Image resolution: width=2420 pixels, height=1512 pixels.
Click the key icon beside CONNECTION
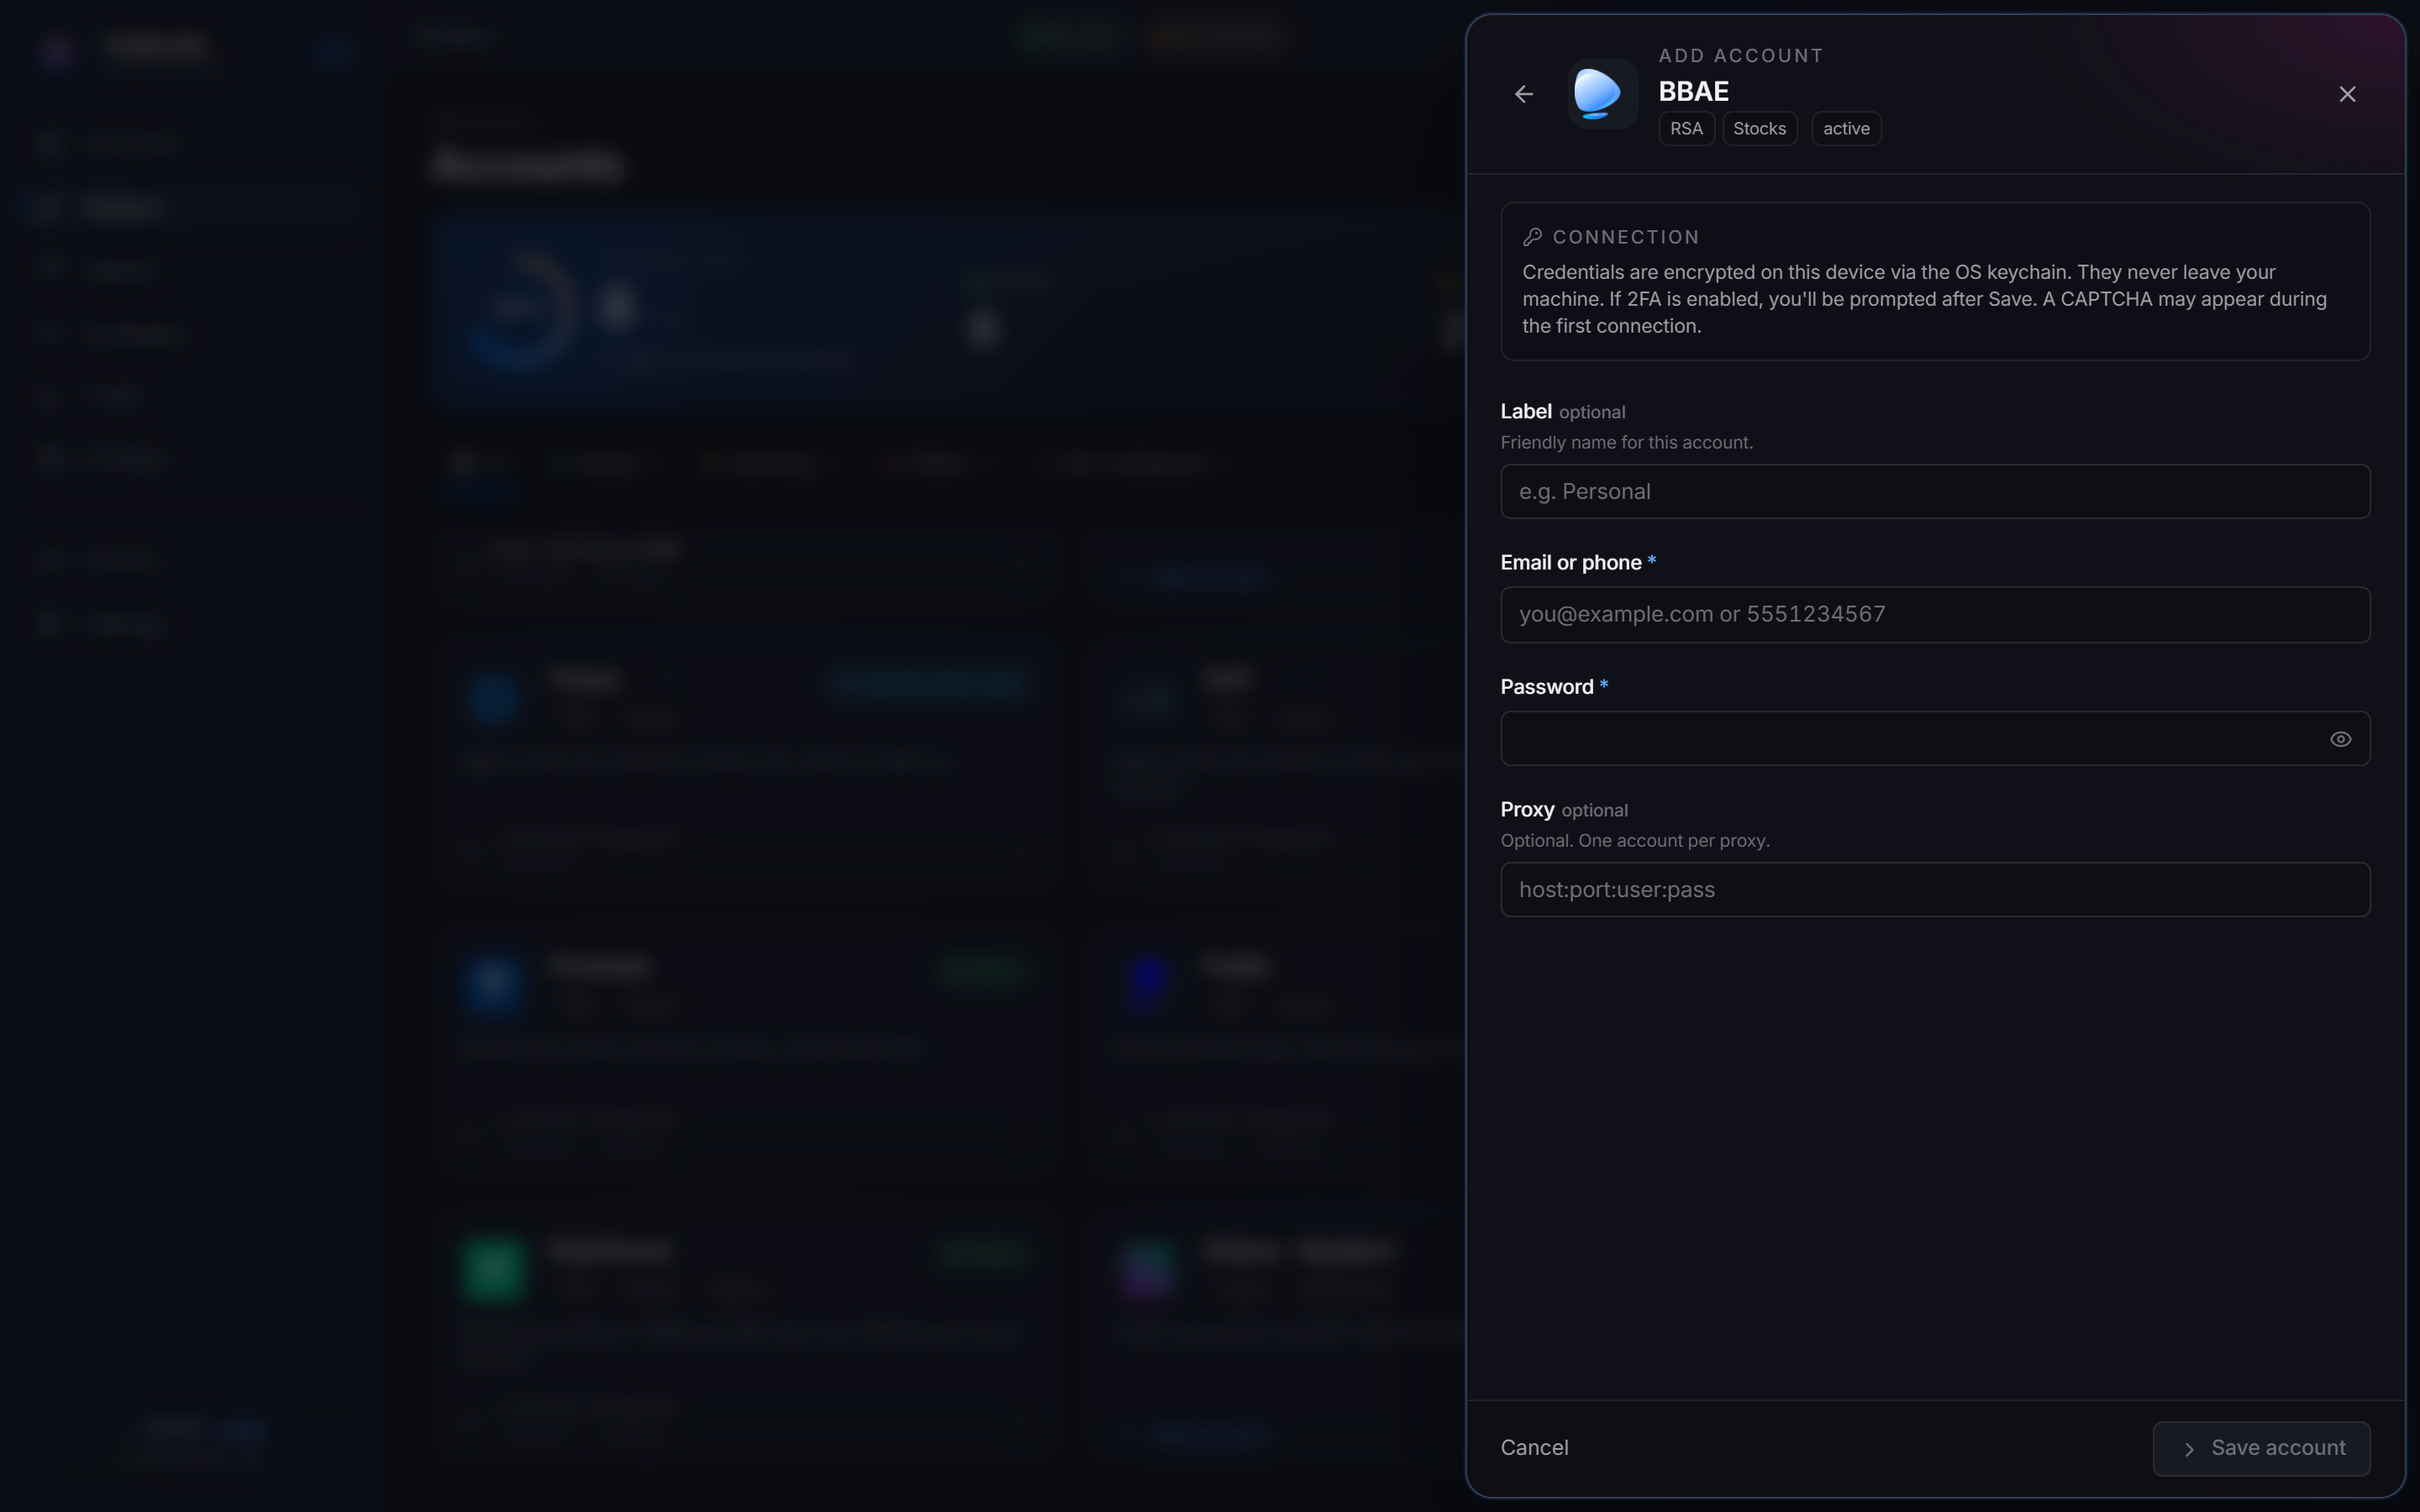(1532, 237)
